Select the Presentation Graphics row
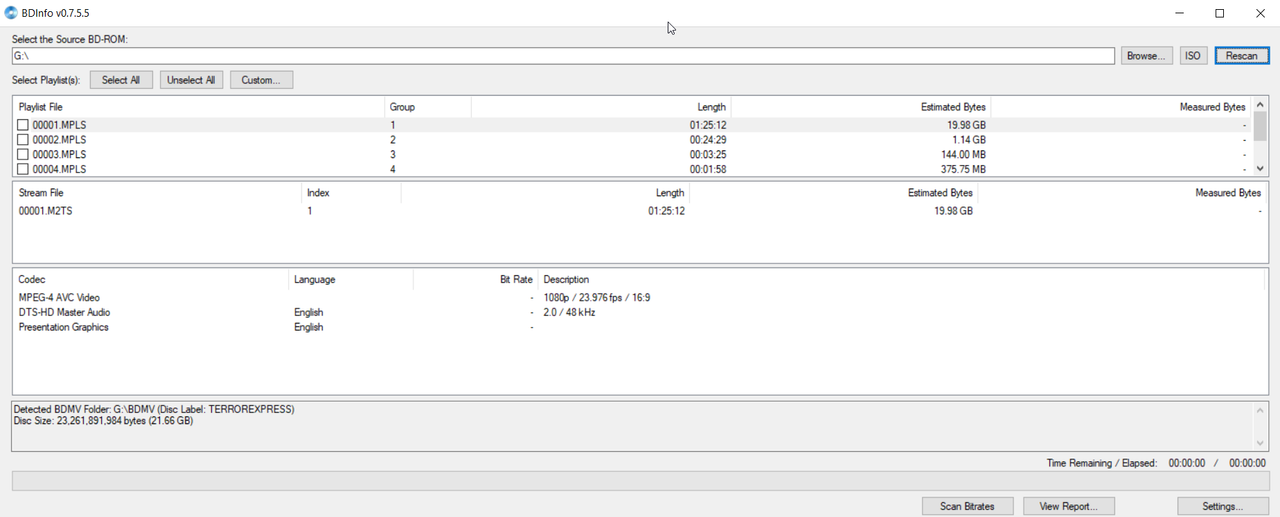 click(640, 327)
